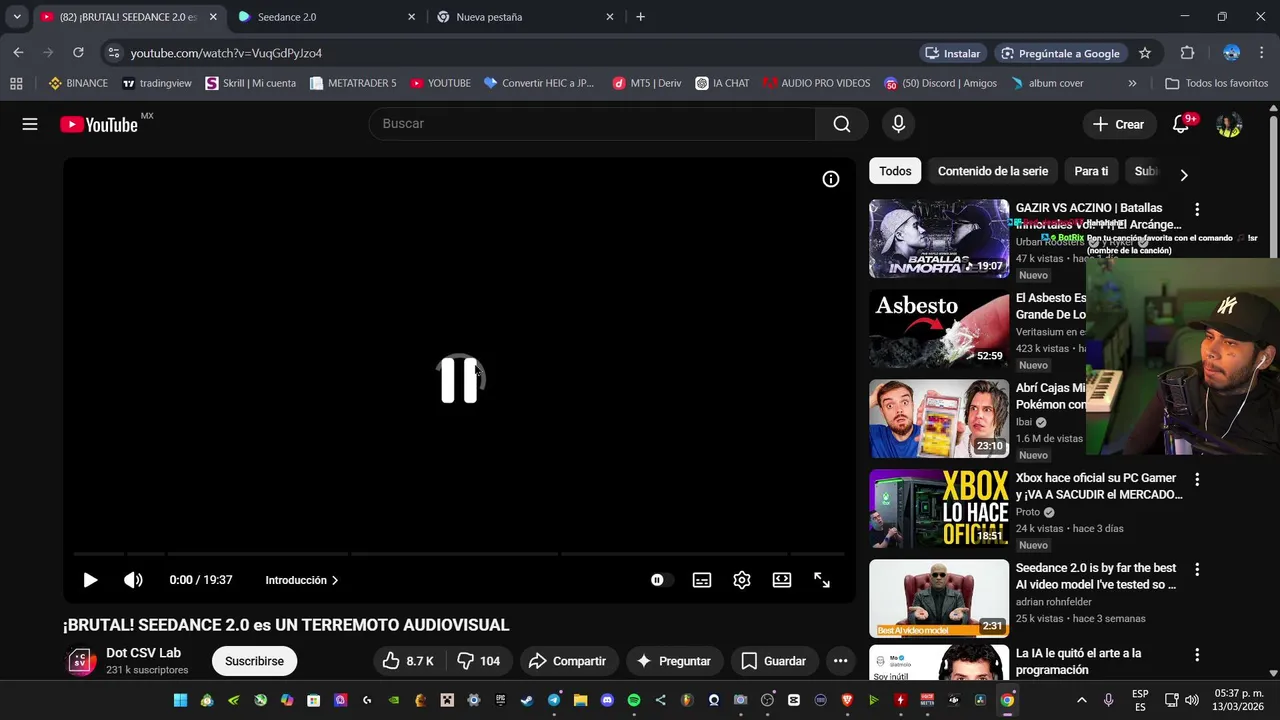Switch to theater mode
Screen dimensions: 1280x720
[x=782, y=580]
